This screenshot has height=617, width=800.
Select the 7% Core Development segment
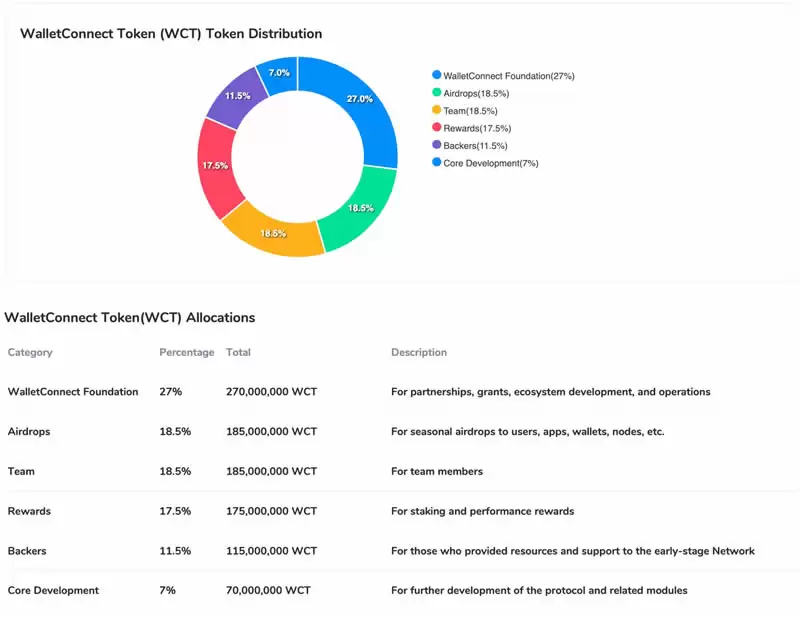pyautogui.click(x=281, y=73)
